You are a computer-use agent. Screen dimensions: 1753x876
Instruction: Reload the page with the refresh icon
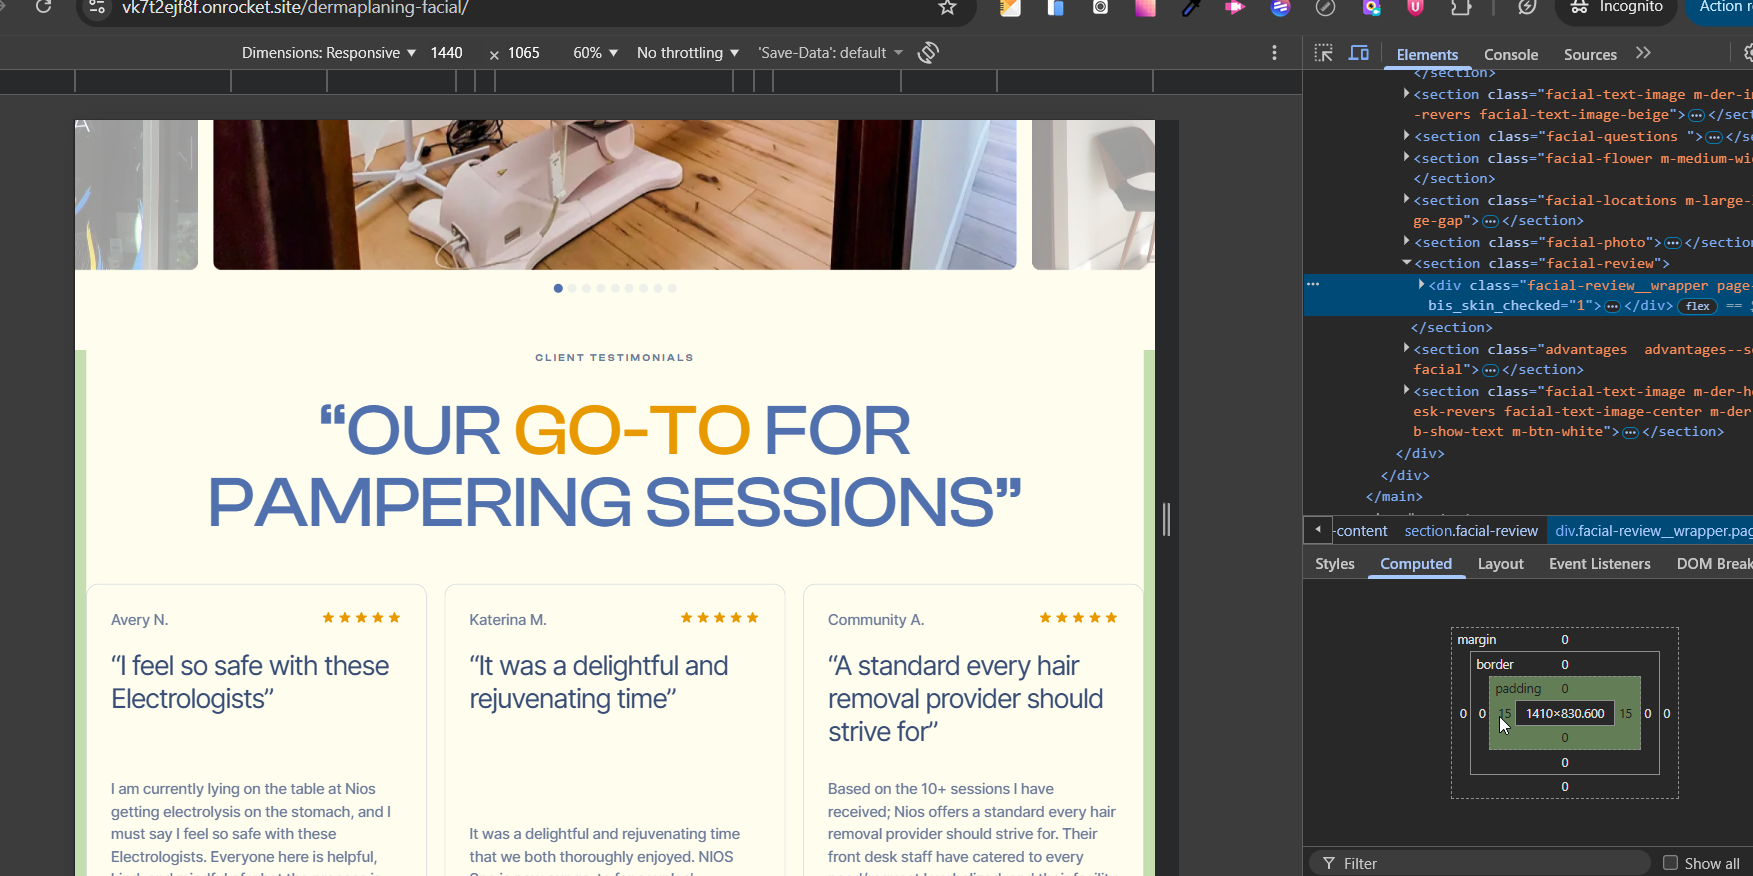(43, 7)
